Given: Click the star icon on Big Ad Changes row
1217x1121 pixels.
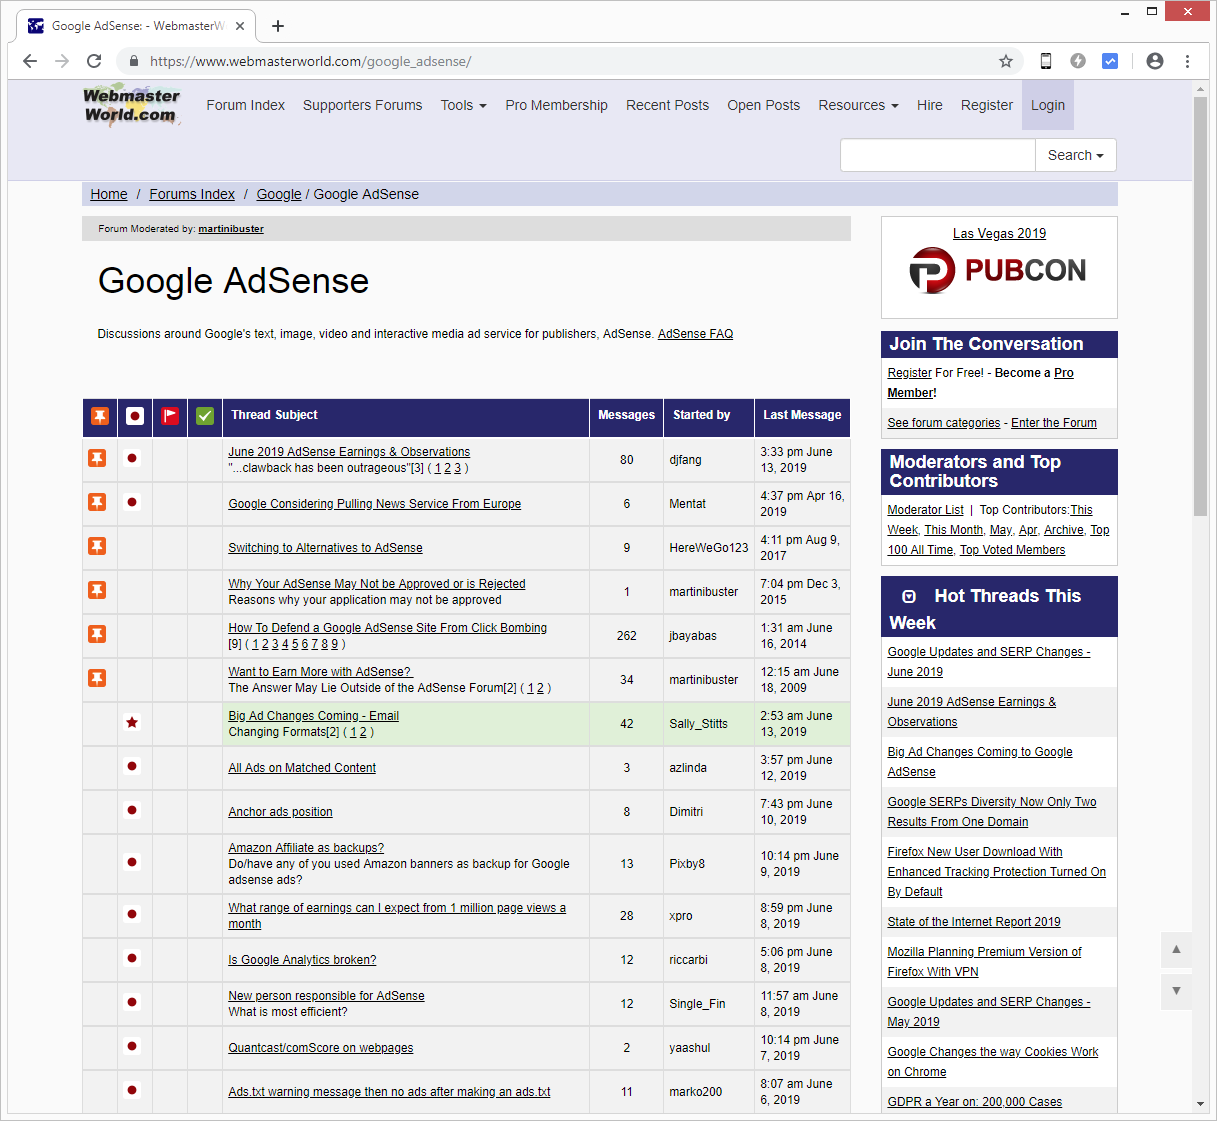Looking at the screenshot, I should click(132, 722).
